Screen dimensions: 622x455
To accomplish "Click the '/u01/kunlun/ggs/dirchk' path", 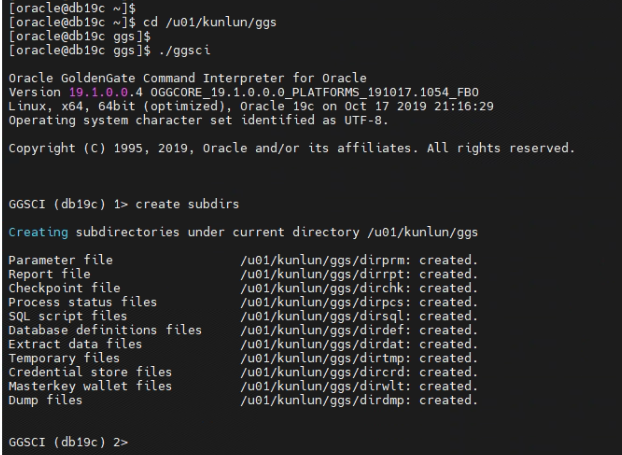I will [322, 288].
